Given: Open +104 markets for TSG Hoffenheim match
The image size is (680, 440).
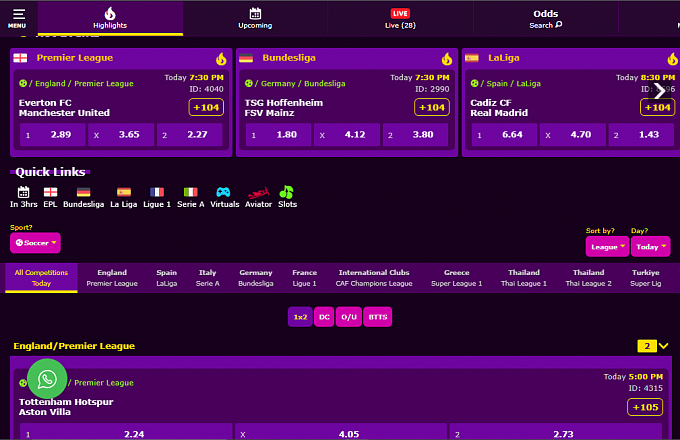Looking at the screenshot, I should tap(432, 107).
